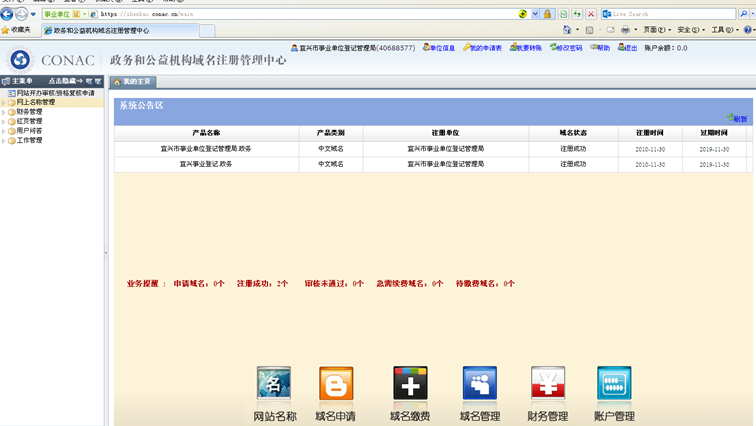The width and height of the screenshot is (756, 426).
Task: Switch to the 政务和公益机构域名注册管理中心 browser tab
Action: (x=120, y=30)
